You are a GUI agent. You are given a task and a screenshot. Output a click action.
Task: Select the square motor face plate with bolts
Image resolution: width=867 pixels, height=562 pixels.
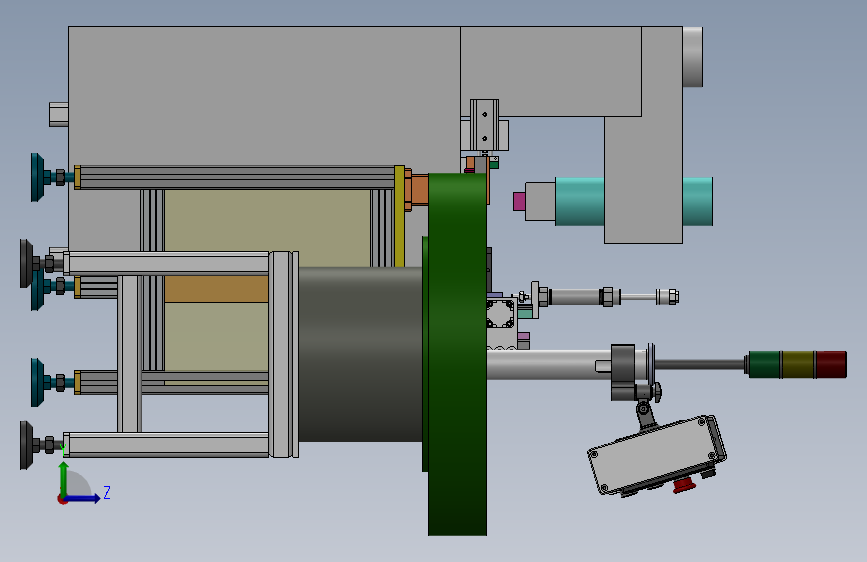tap(500, 314)
